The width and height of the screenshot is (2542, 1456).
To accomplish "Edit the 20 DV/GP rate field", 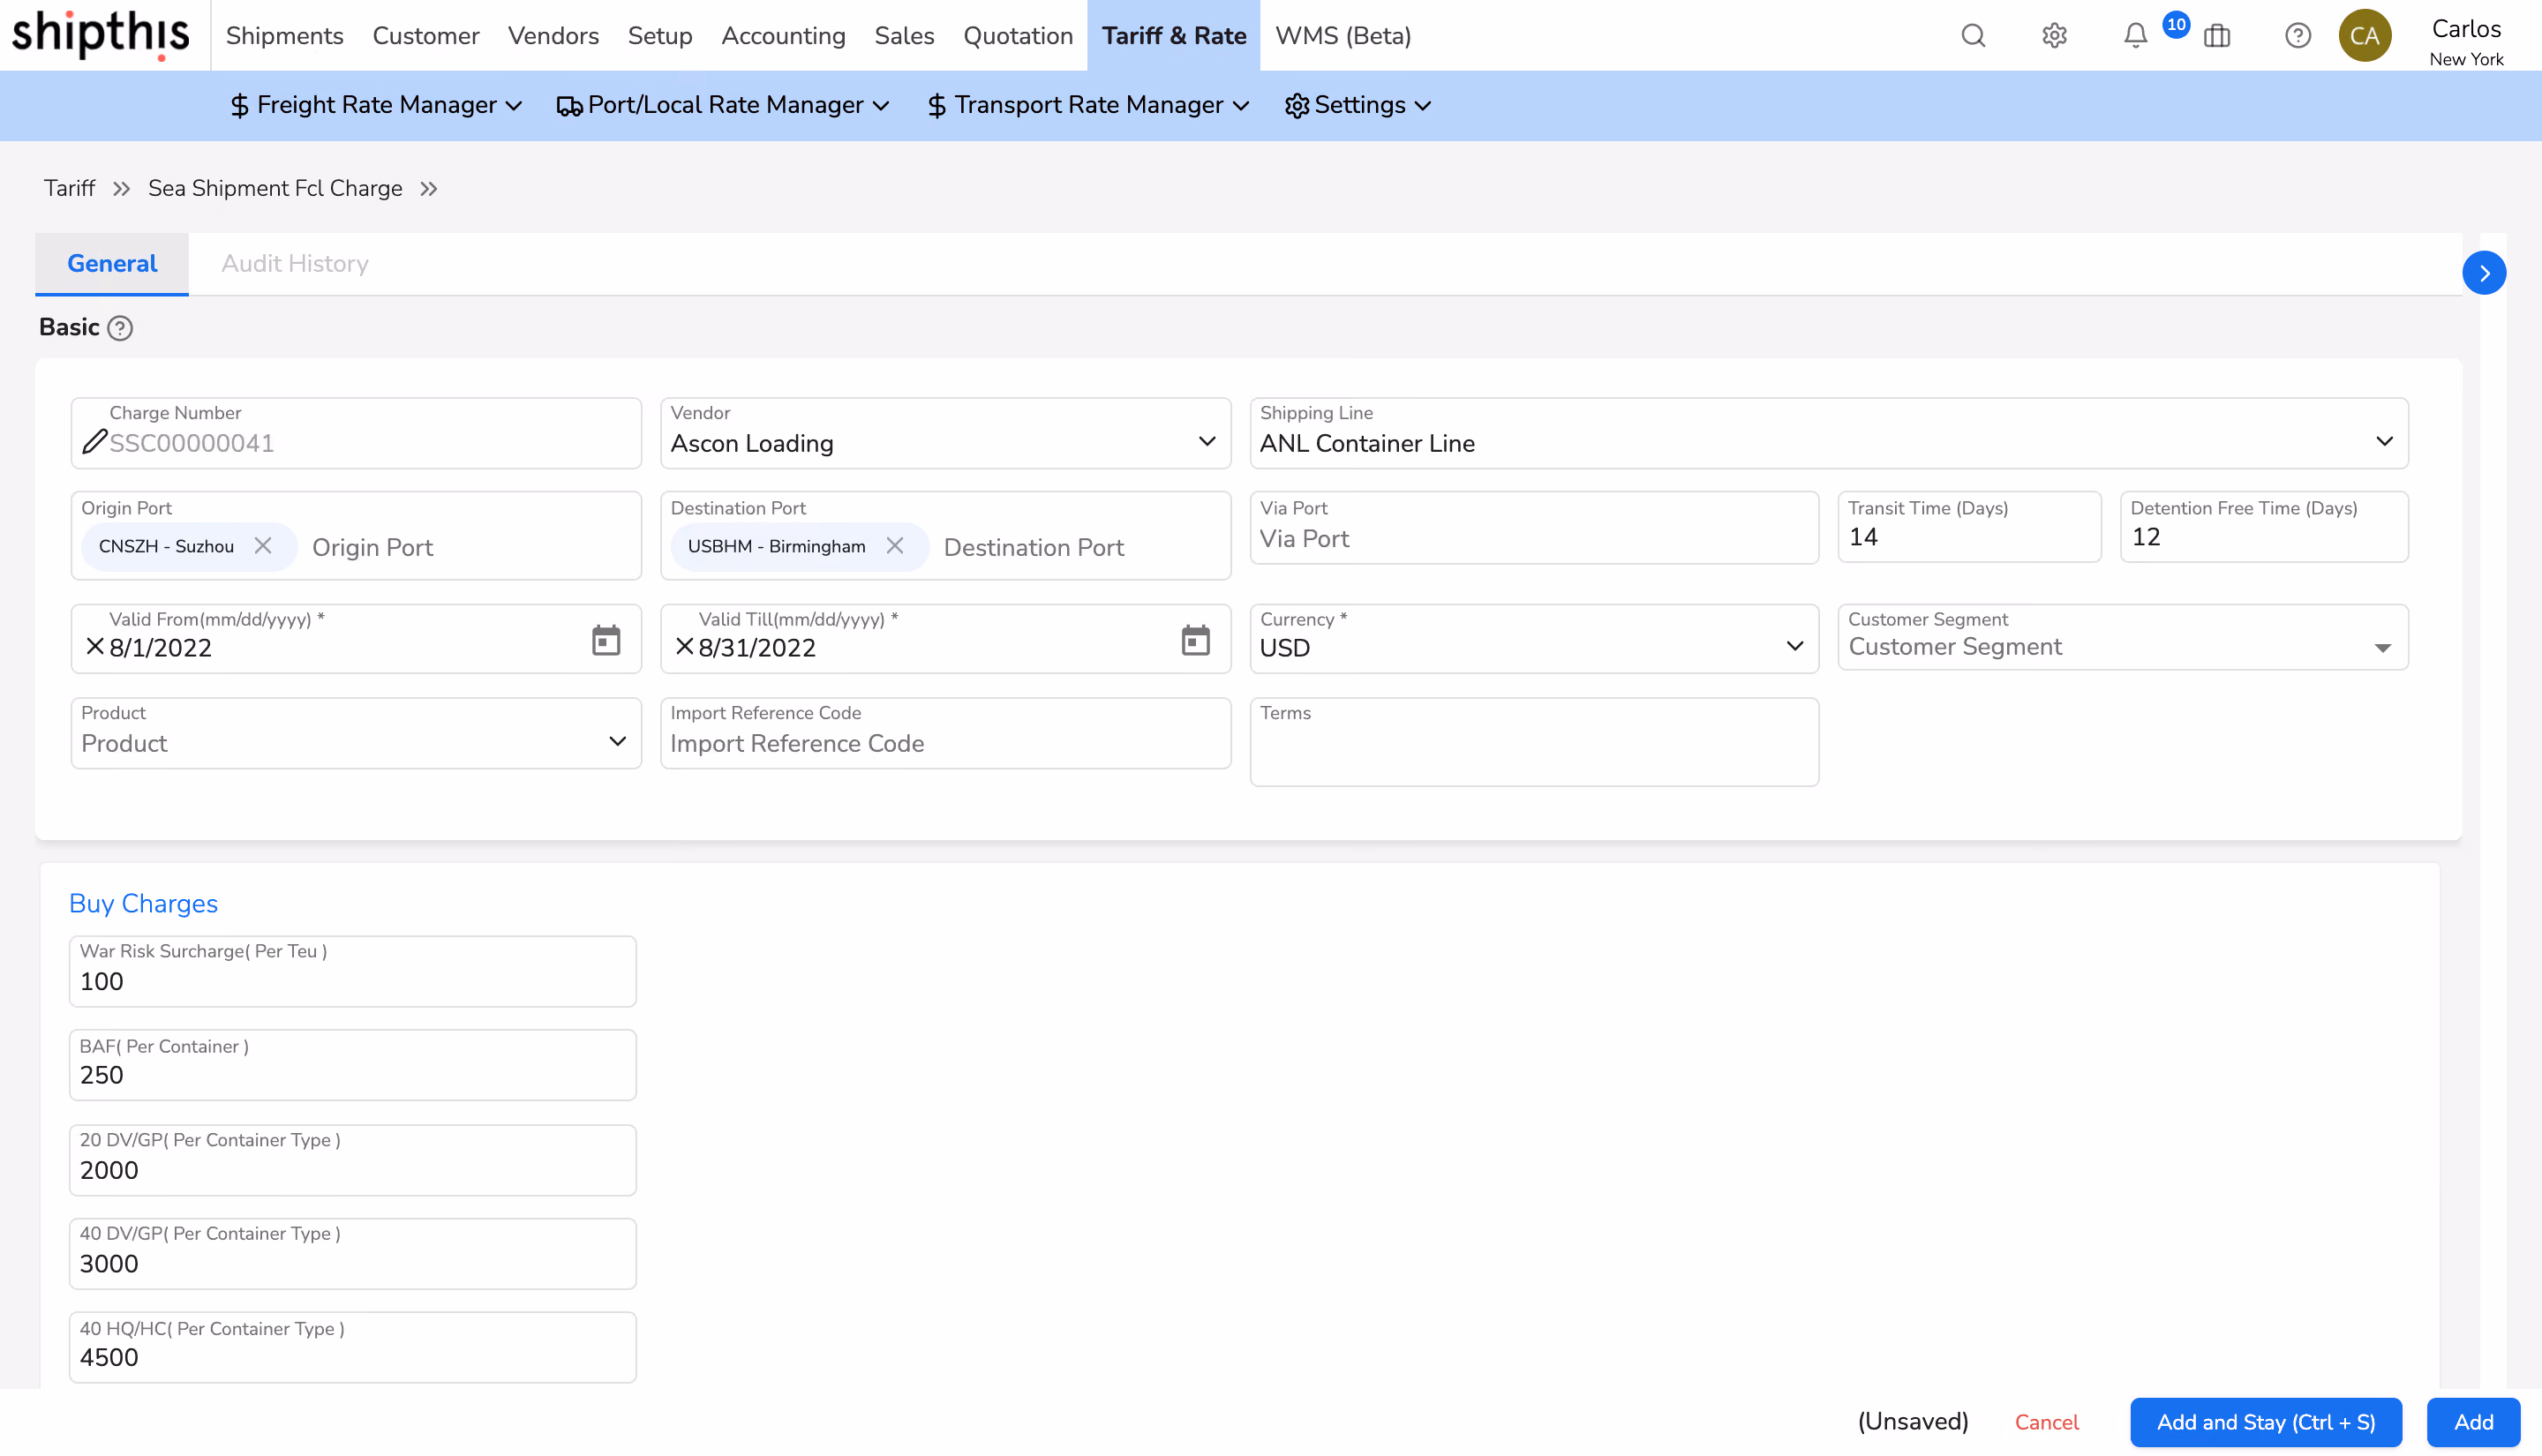I will [352, 1160].
